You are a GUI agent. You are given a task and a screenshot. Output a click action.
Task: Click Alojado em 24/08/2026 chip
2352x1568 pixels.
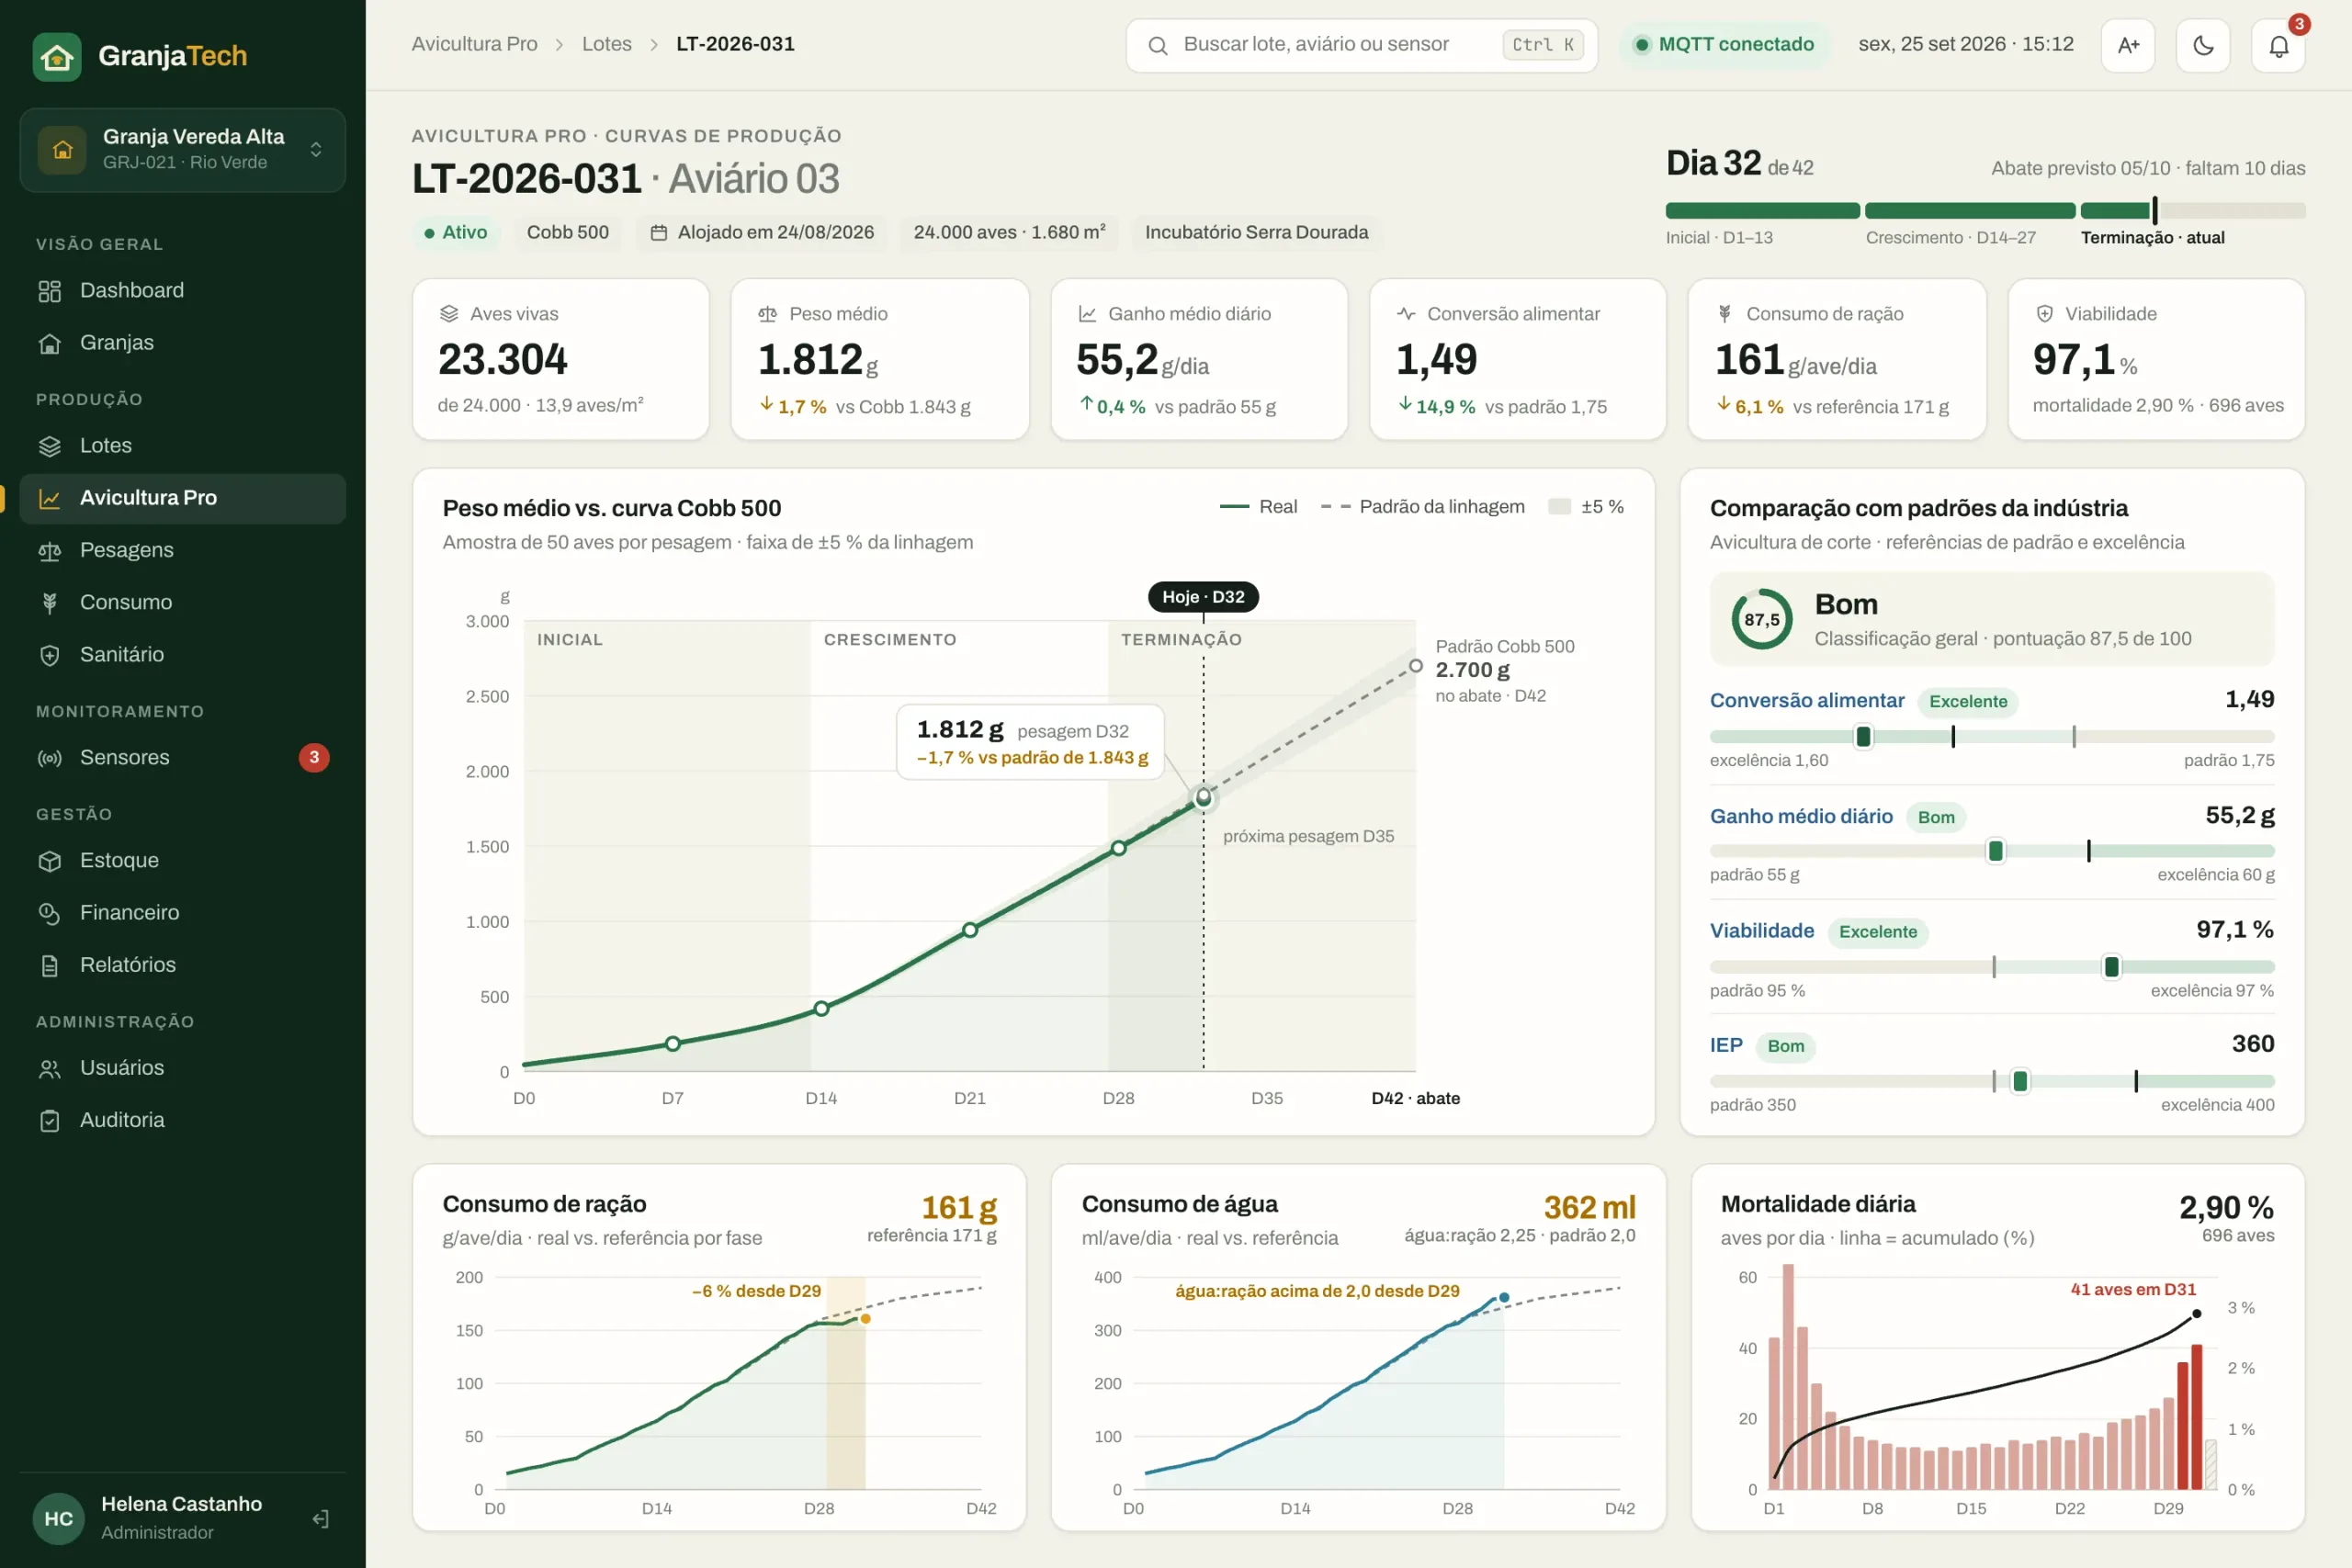click(x=762, y=233)
